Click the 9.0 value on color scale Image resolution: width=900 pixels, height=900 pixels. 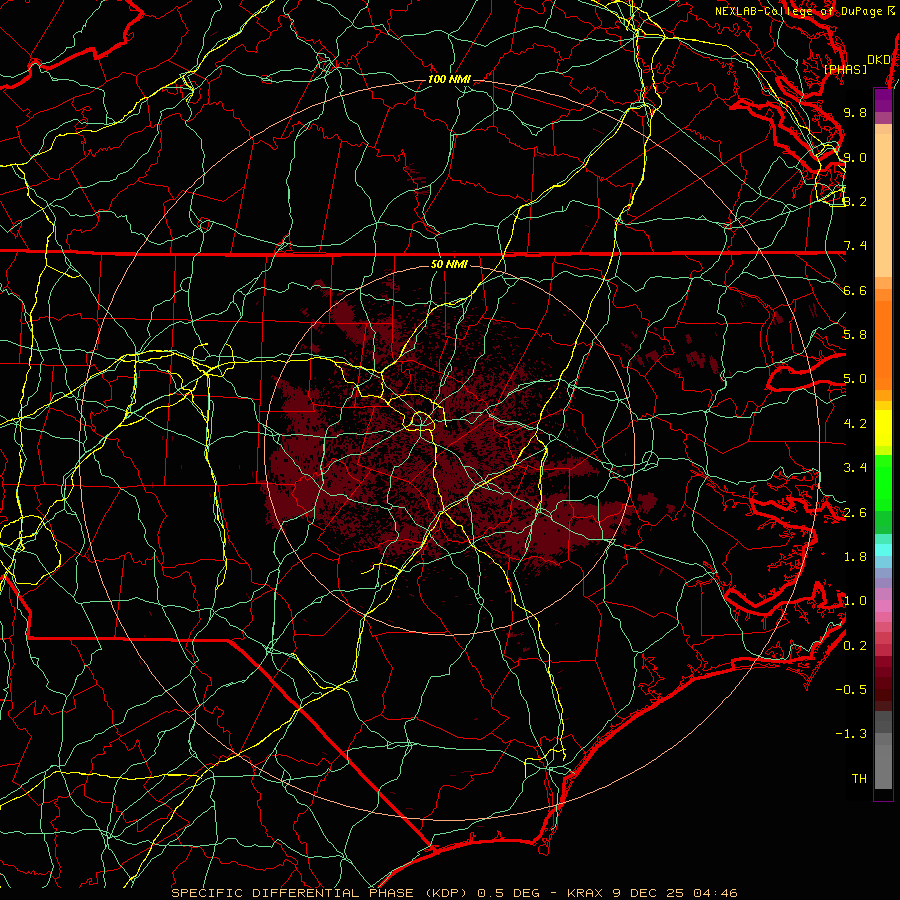(855, 157)
